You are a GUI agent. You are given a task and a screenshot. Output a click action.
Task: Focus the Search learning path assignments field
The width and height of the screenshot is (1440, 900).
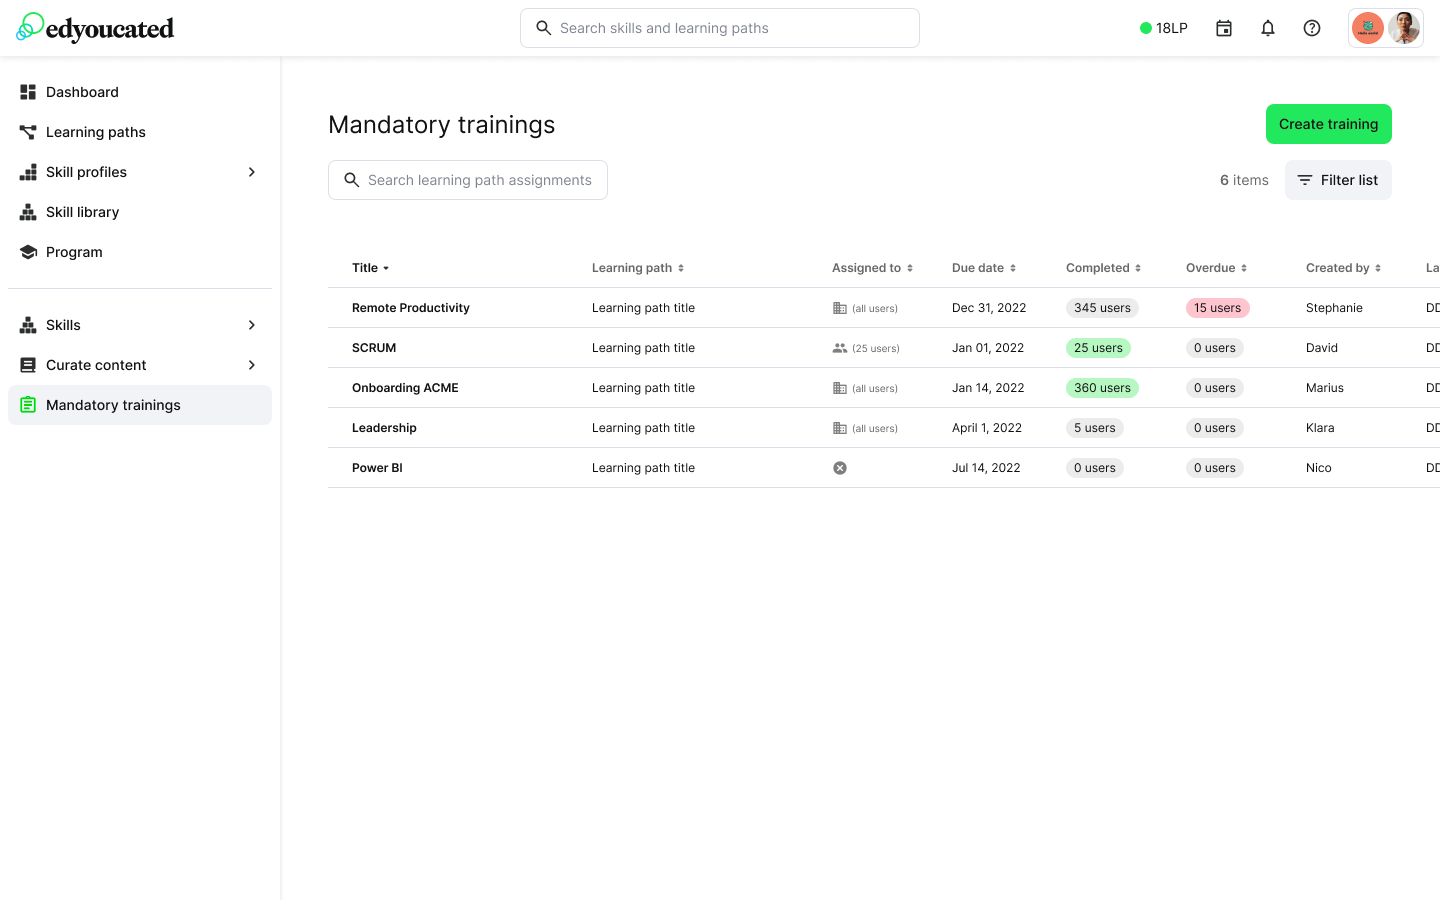479,180
